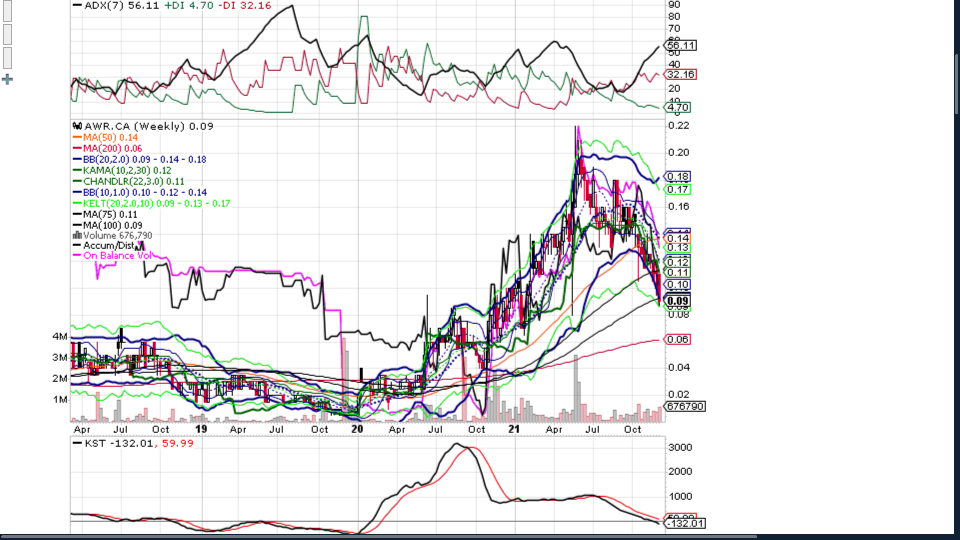Click the 1M volume axis label
Screen dimensions: 960x540
point(60,400)
